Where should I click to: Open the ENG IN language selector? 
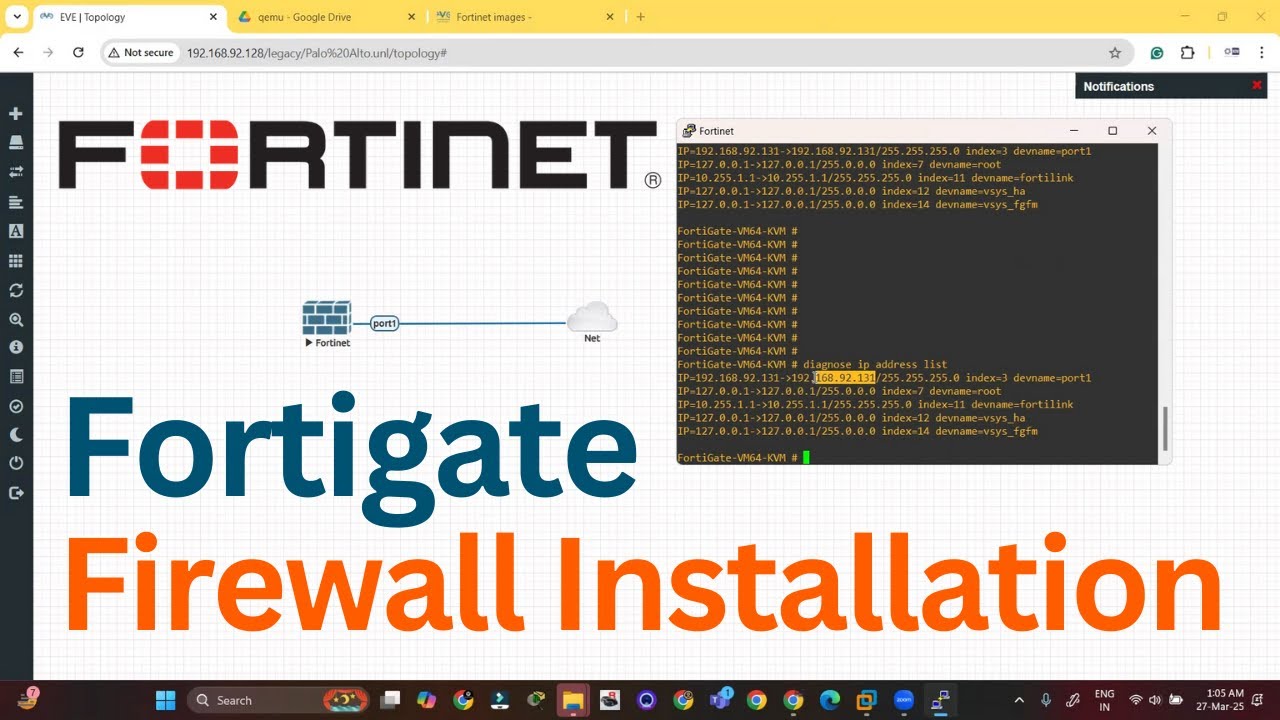(x=1104, y=699)
